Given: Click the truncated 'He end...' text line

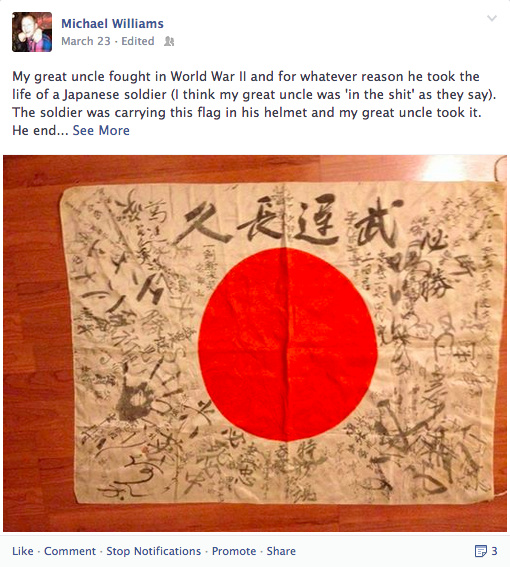Looking at the screenshot, I should pos(40,130).
